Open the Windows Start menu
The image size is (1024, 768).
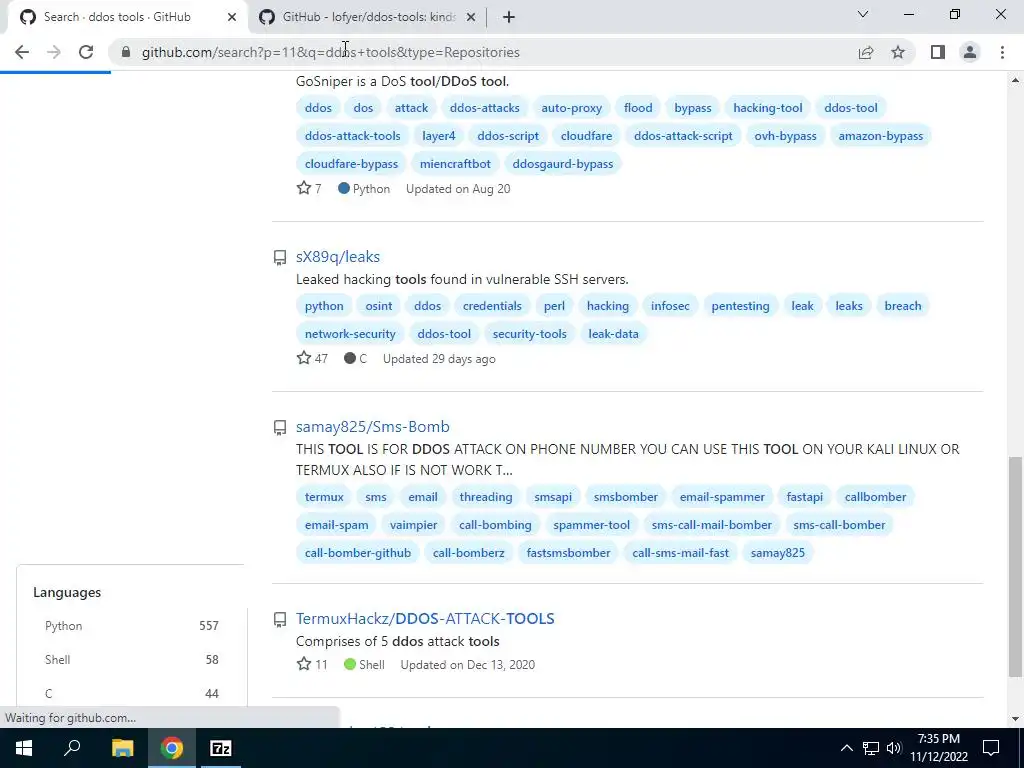[24, 748]
